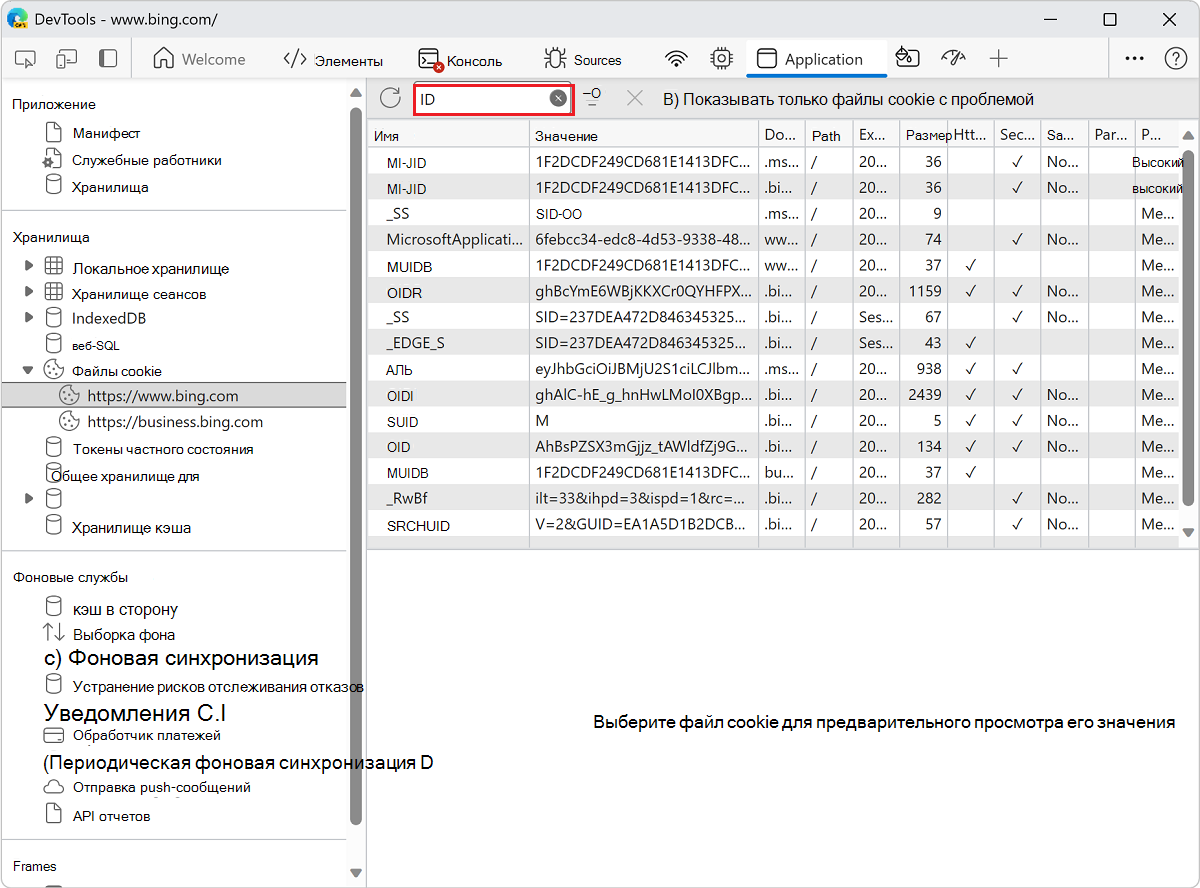The height and width of the screenshot is (888, 1200).
Task: Click the plus icon to add a tool
Action: [998, 59]
